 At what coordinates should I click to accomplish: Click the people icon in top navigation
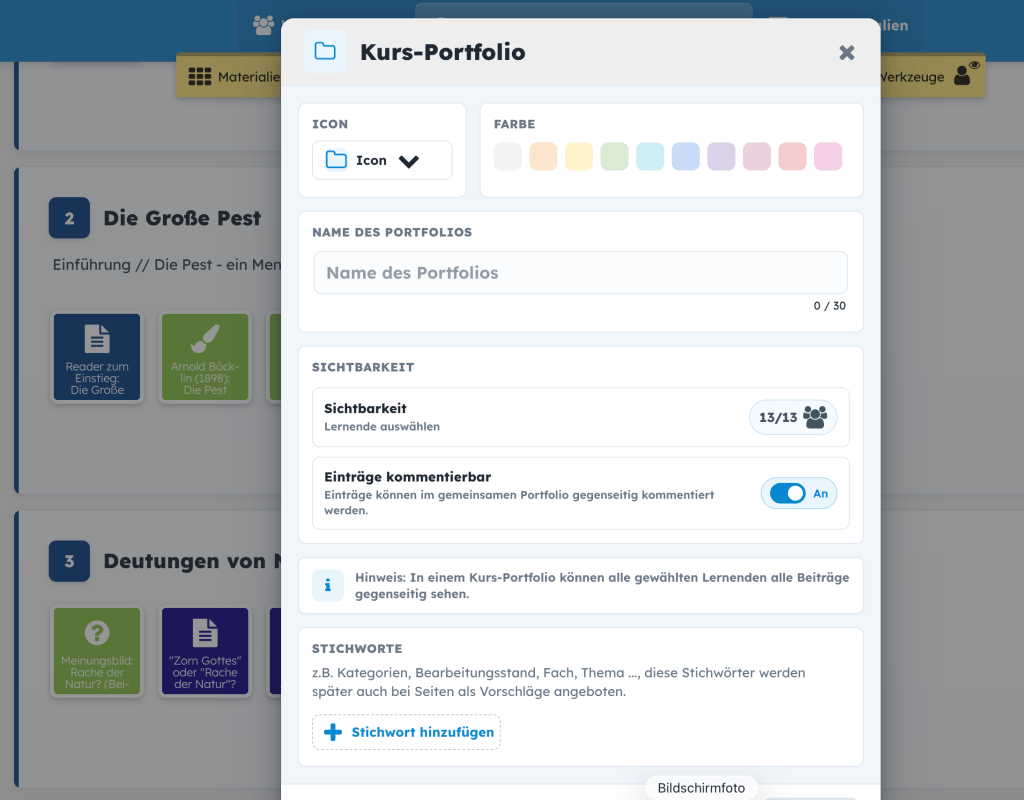coord(264,25)
